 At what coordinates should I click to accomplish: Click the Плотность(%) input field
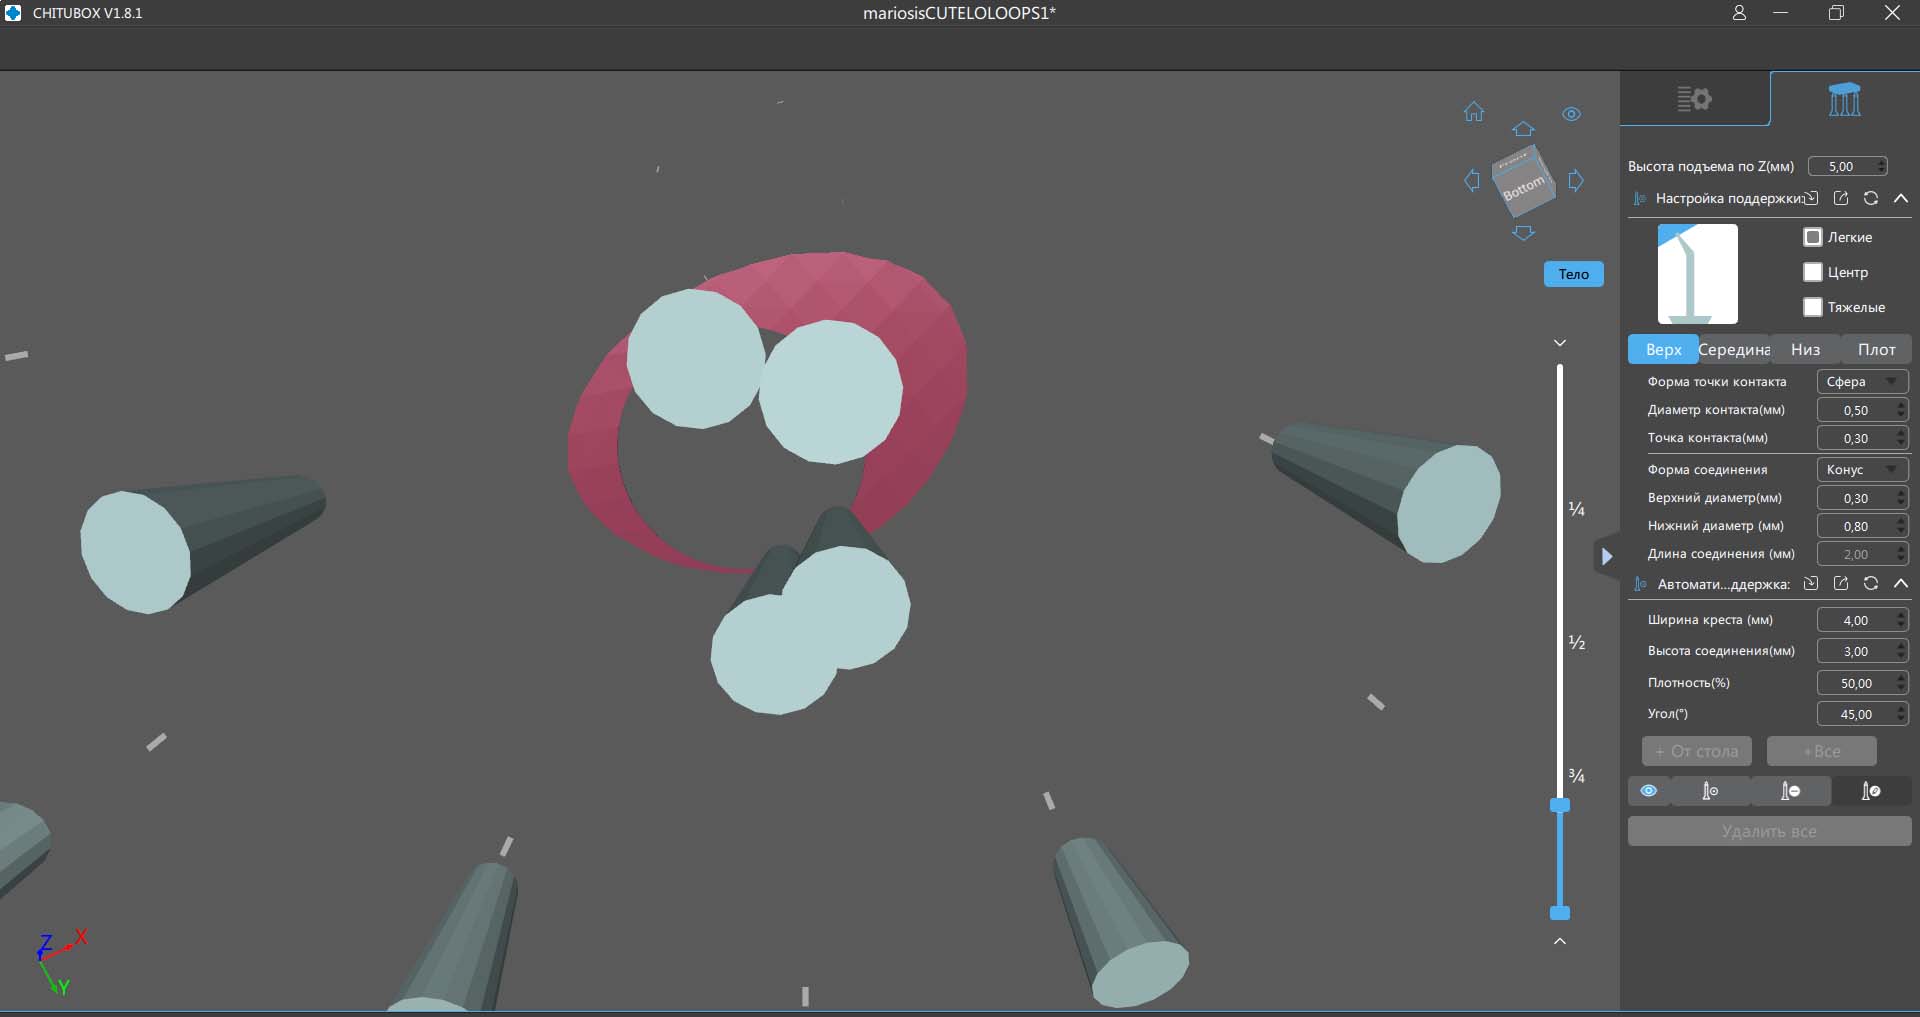tap(1855, 683)
